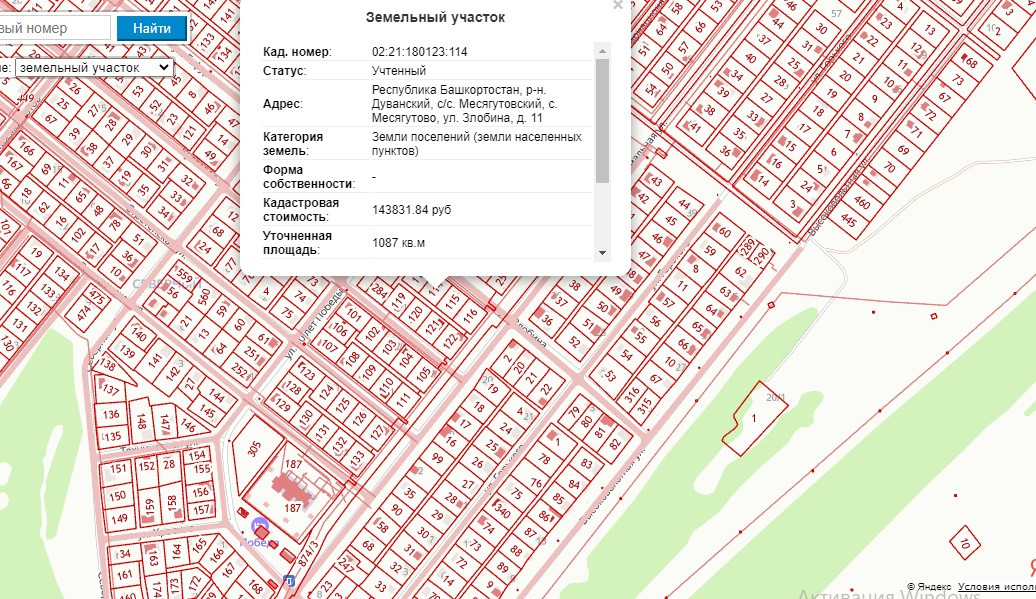Click the Победа map label

tap(259, 542)
